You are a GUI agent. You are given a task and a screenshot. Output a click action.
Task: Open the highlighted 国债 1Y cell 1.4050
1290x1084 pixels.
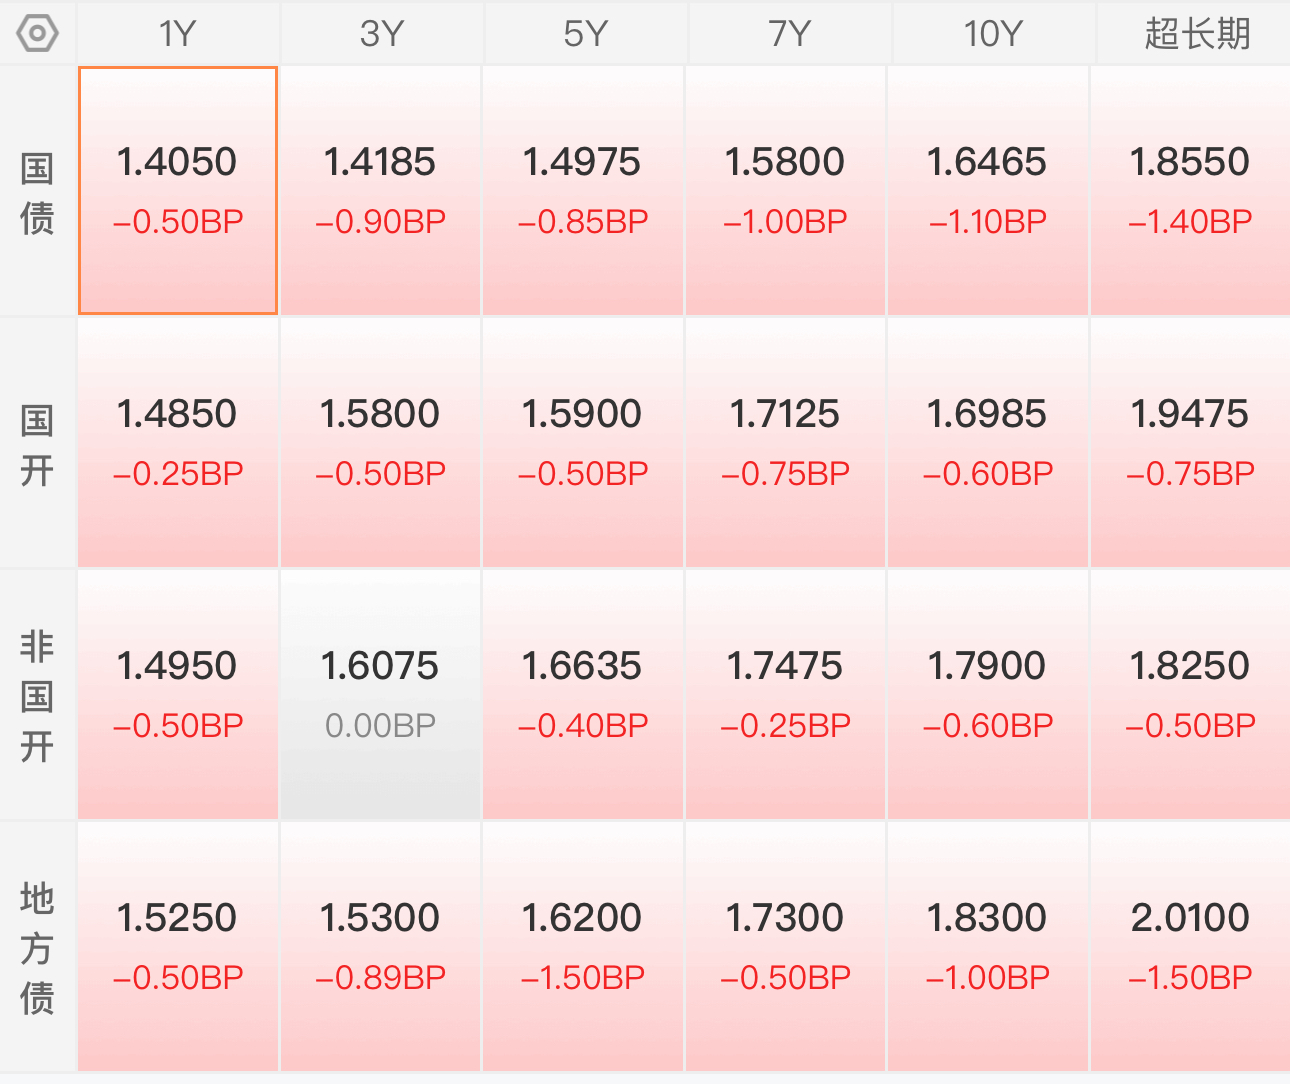[178, 191]
